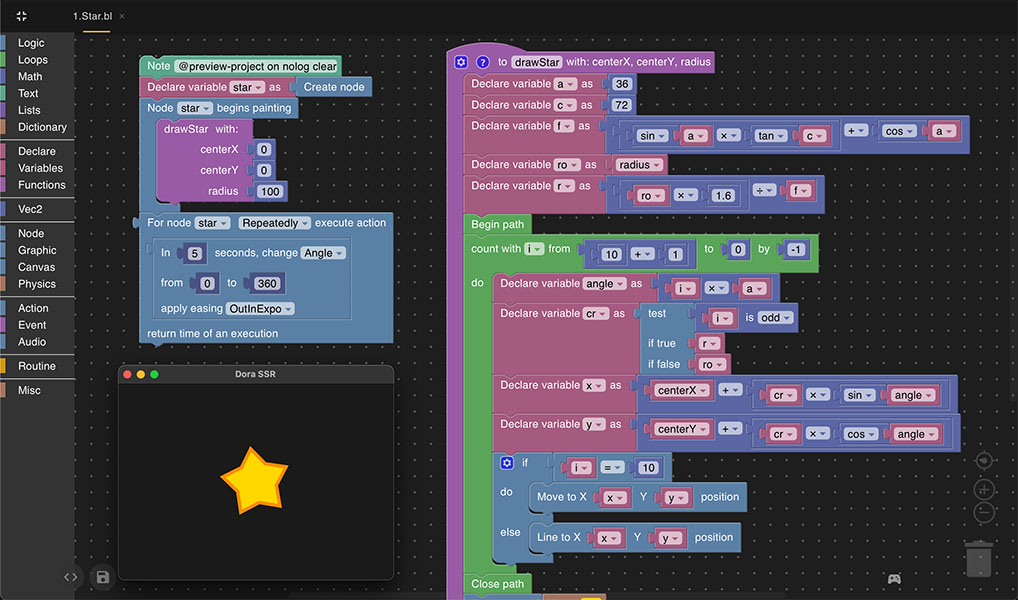The width and height of the screenshot is (1018, 600).
Task: Open the Physics category
Action: coord(37,284)
